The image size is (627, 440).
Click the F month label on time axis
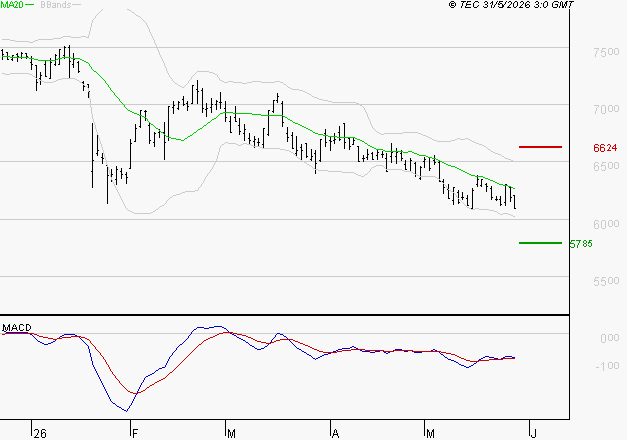(x=135, y=434)
